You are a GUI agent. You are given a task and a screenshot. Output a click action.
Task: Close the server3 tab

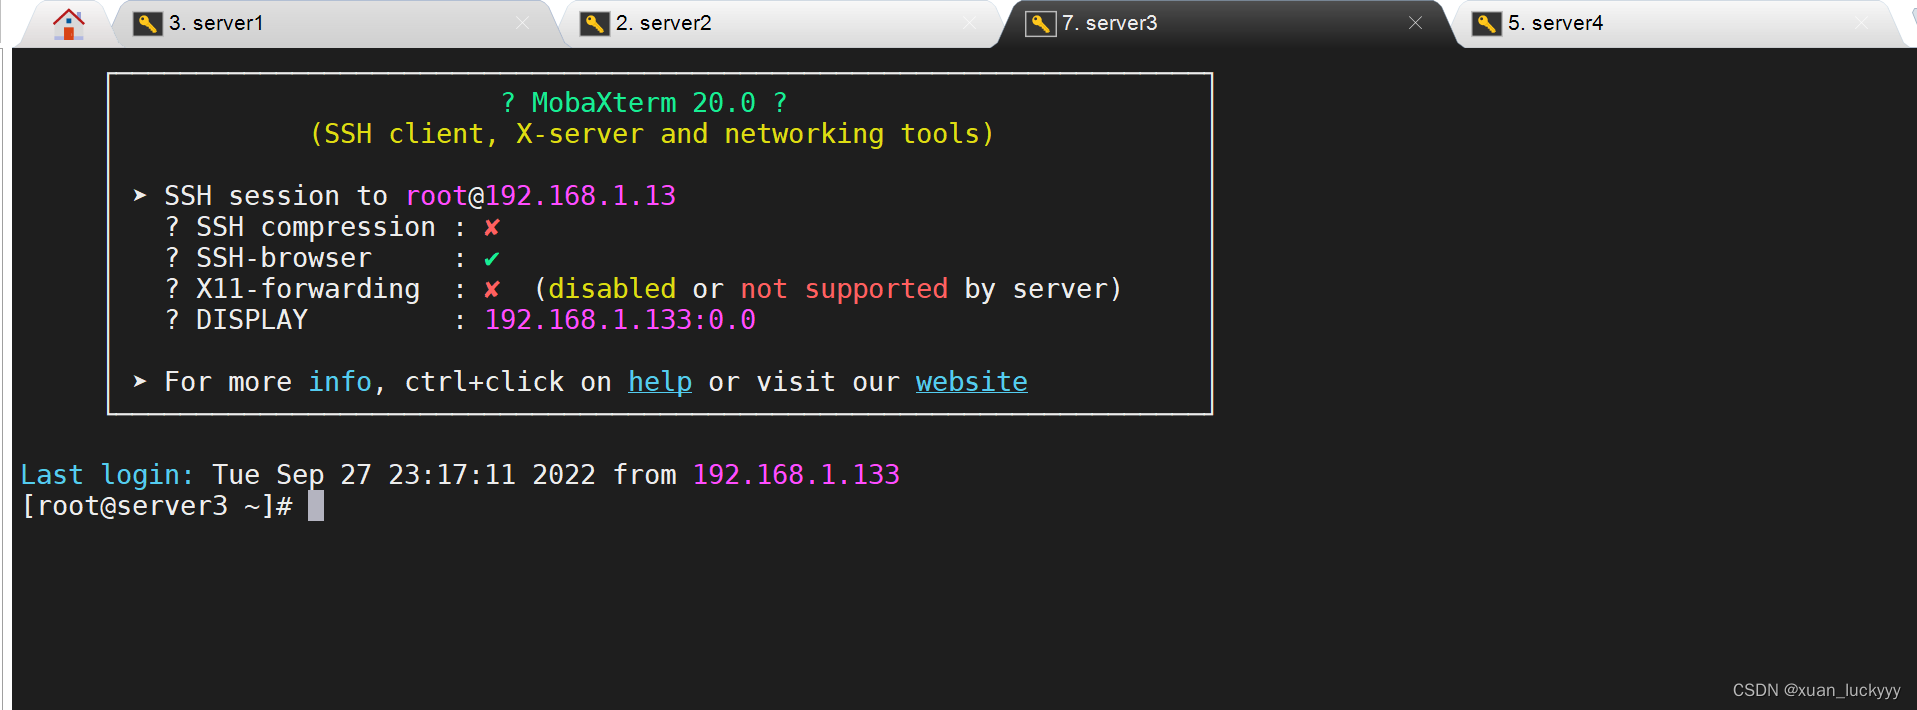point(1415,23)
